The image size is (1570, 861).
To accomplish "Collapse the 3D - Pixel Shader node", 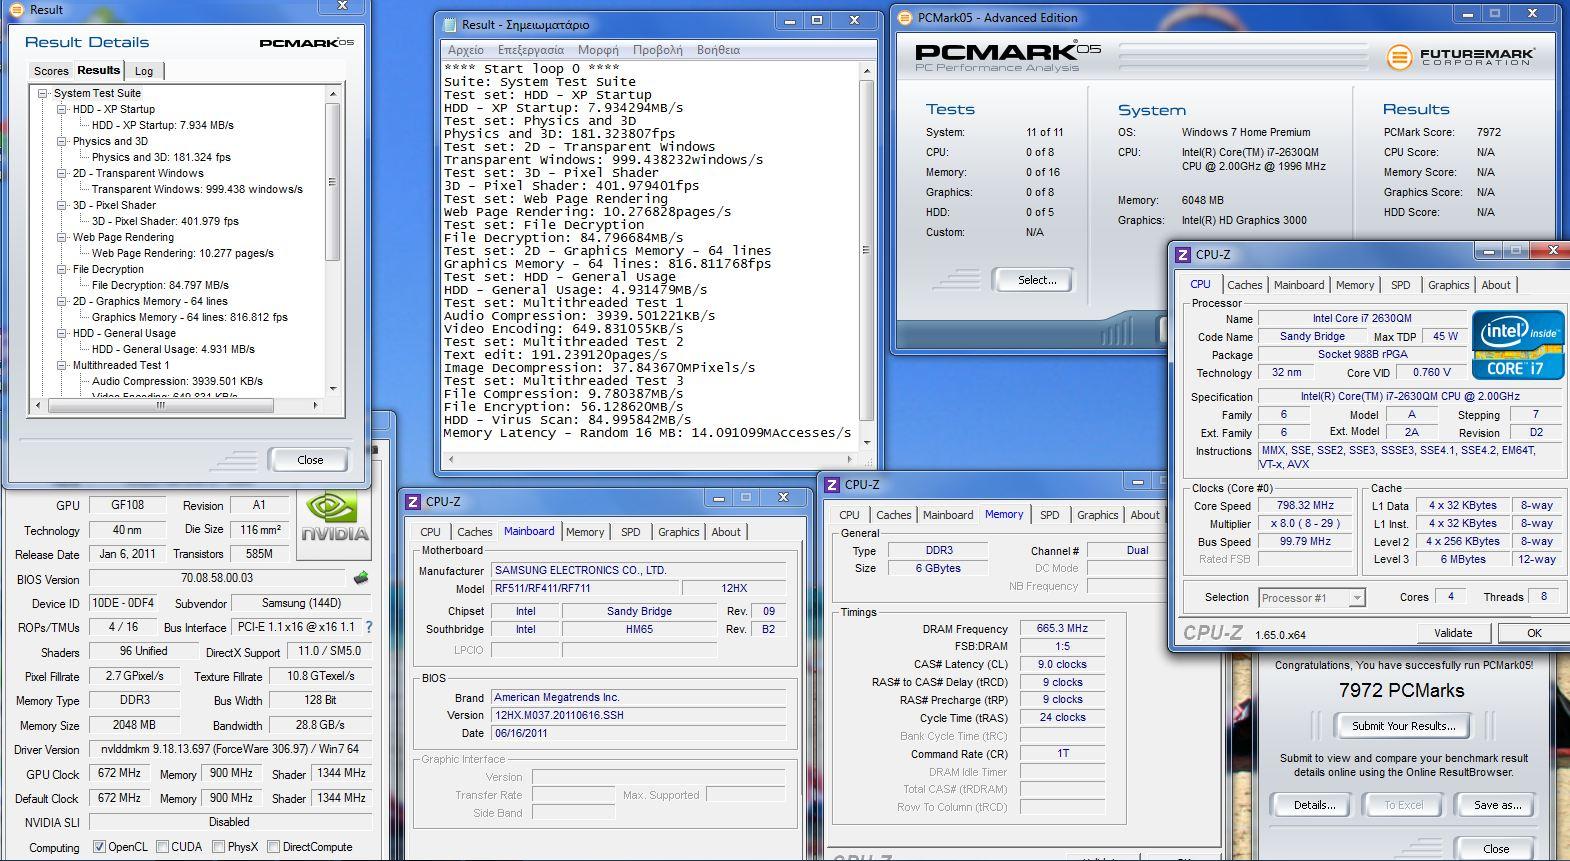I will [x=62, y=205].
